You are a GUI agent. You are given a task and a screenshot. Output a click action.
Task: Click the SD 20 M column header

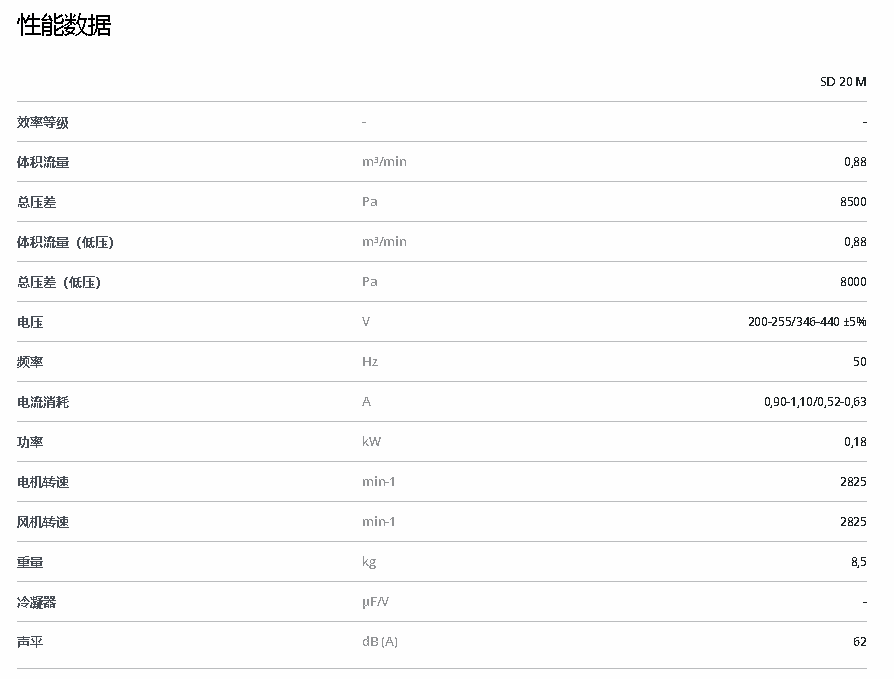point(843,82)
